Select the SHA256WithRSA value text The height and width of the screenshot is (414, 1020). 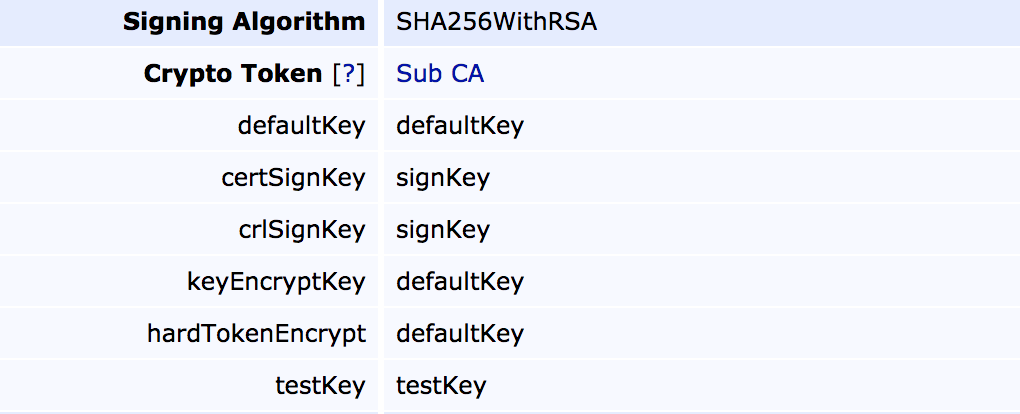(x=496, y=22)
